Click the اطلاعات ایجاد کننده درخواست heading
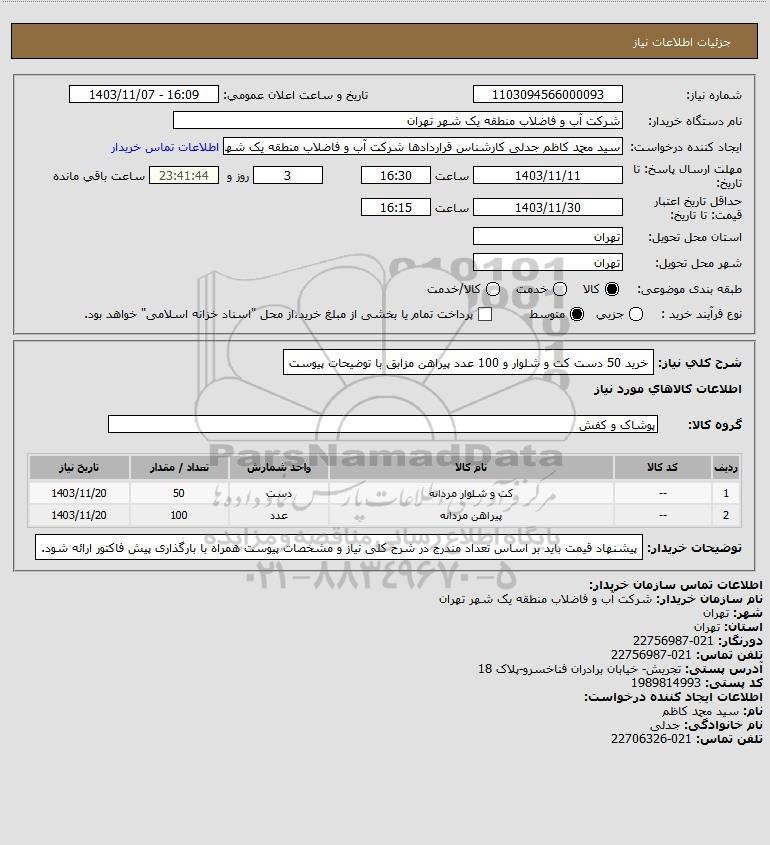 click(674, 697)
